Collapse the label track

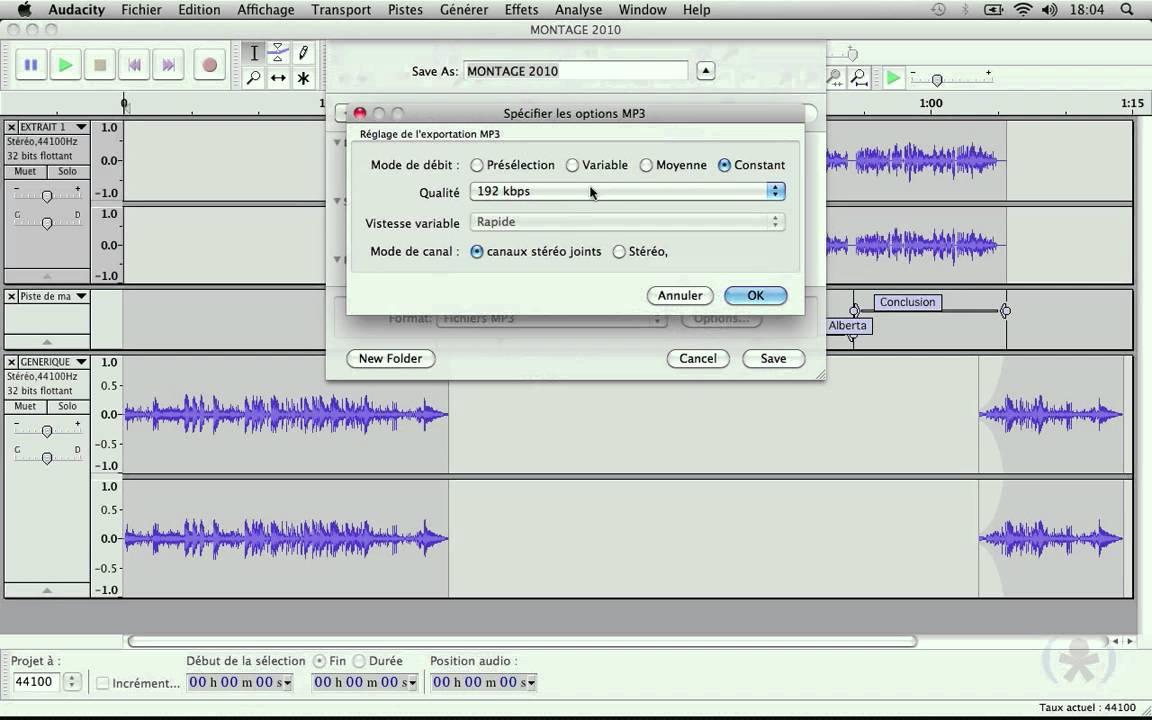coord(47,342)
